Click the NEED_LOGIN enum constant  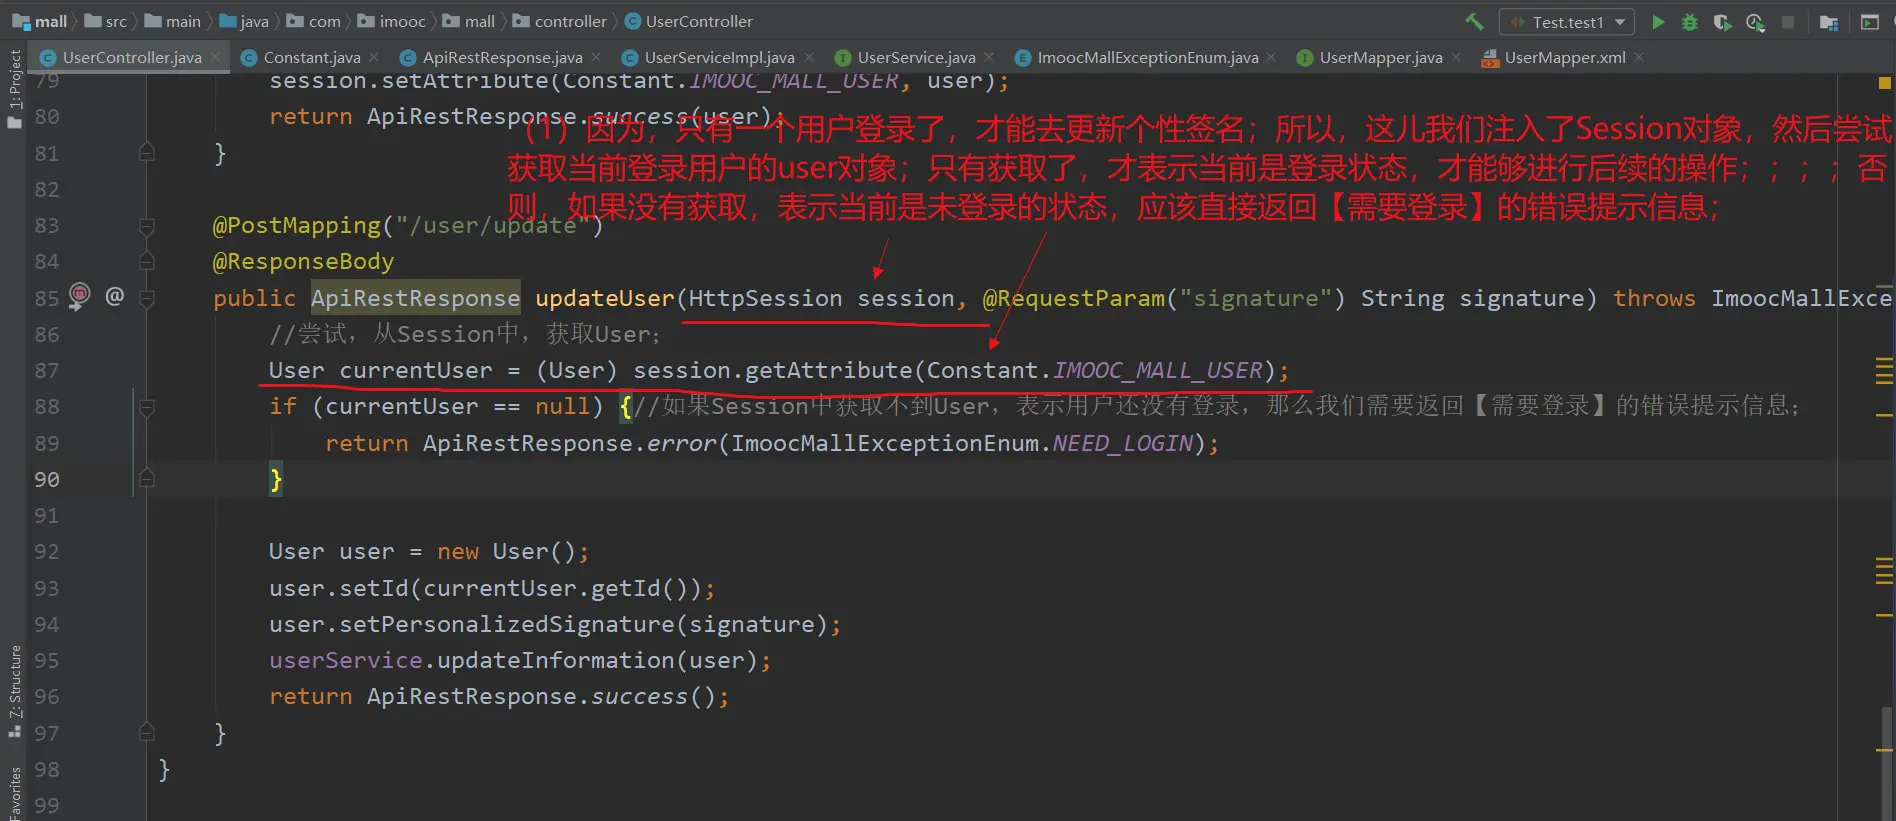pos(1123,443)
